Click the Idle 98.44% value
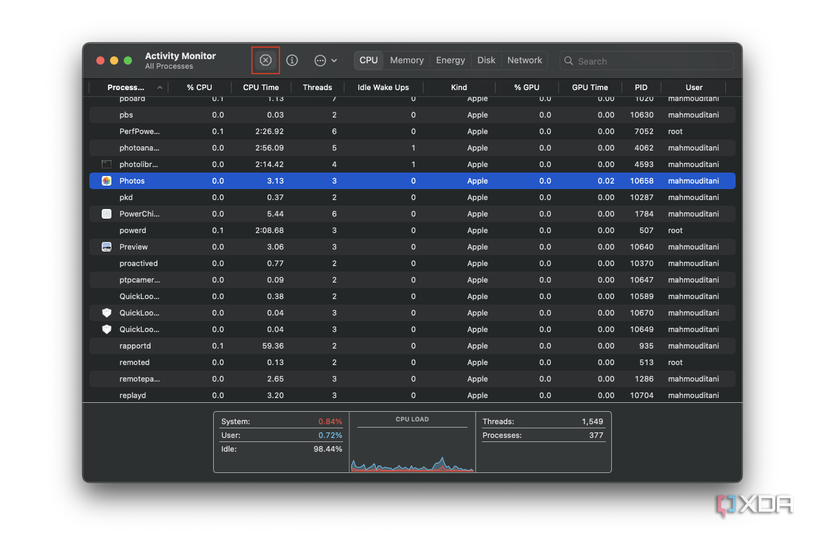Screen dimensions: 825x550 click(328, 449)
